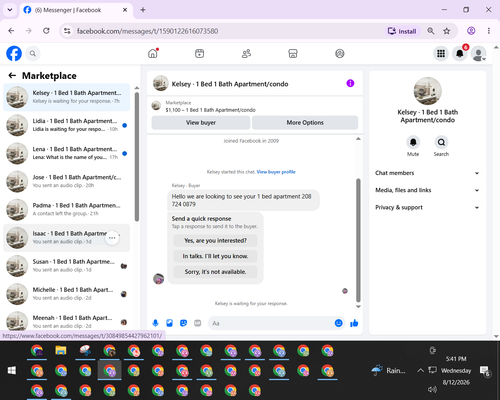Select the Messenger | Facebook tab
500x400 pixels.
tap(76, 10)
